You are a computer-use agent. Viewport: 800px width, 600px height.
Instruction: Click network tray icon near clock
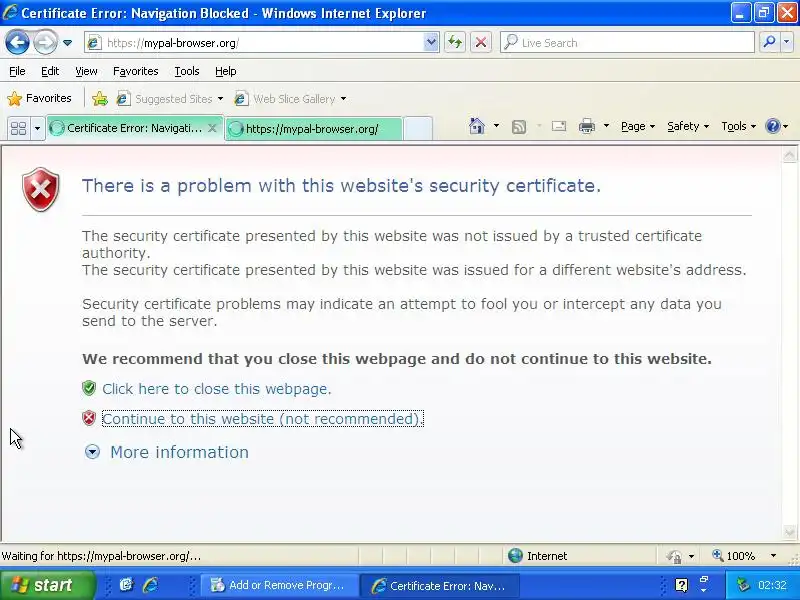[744, 585]
